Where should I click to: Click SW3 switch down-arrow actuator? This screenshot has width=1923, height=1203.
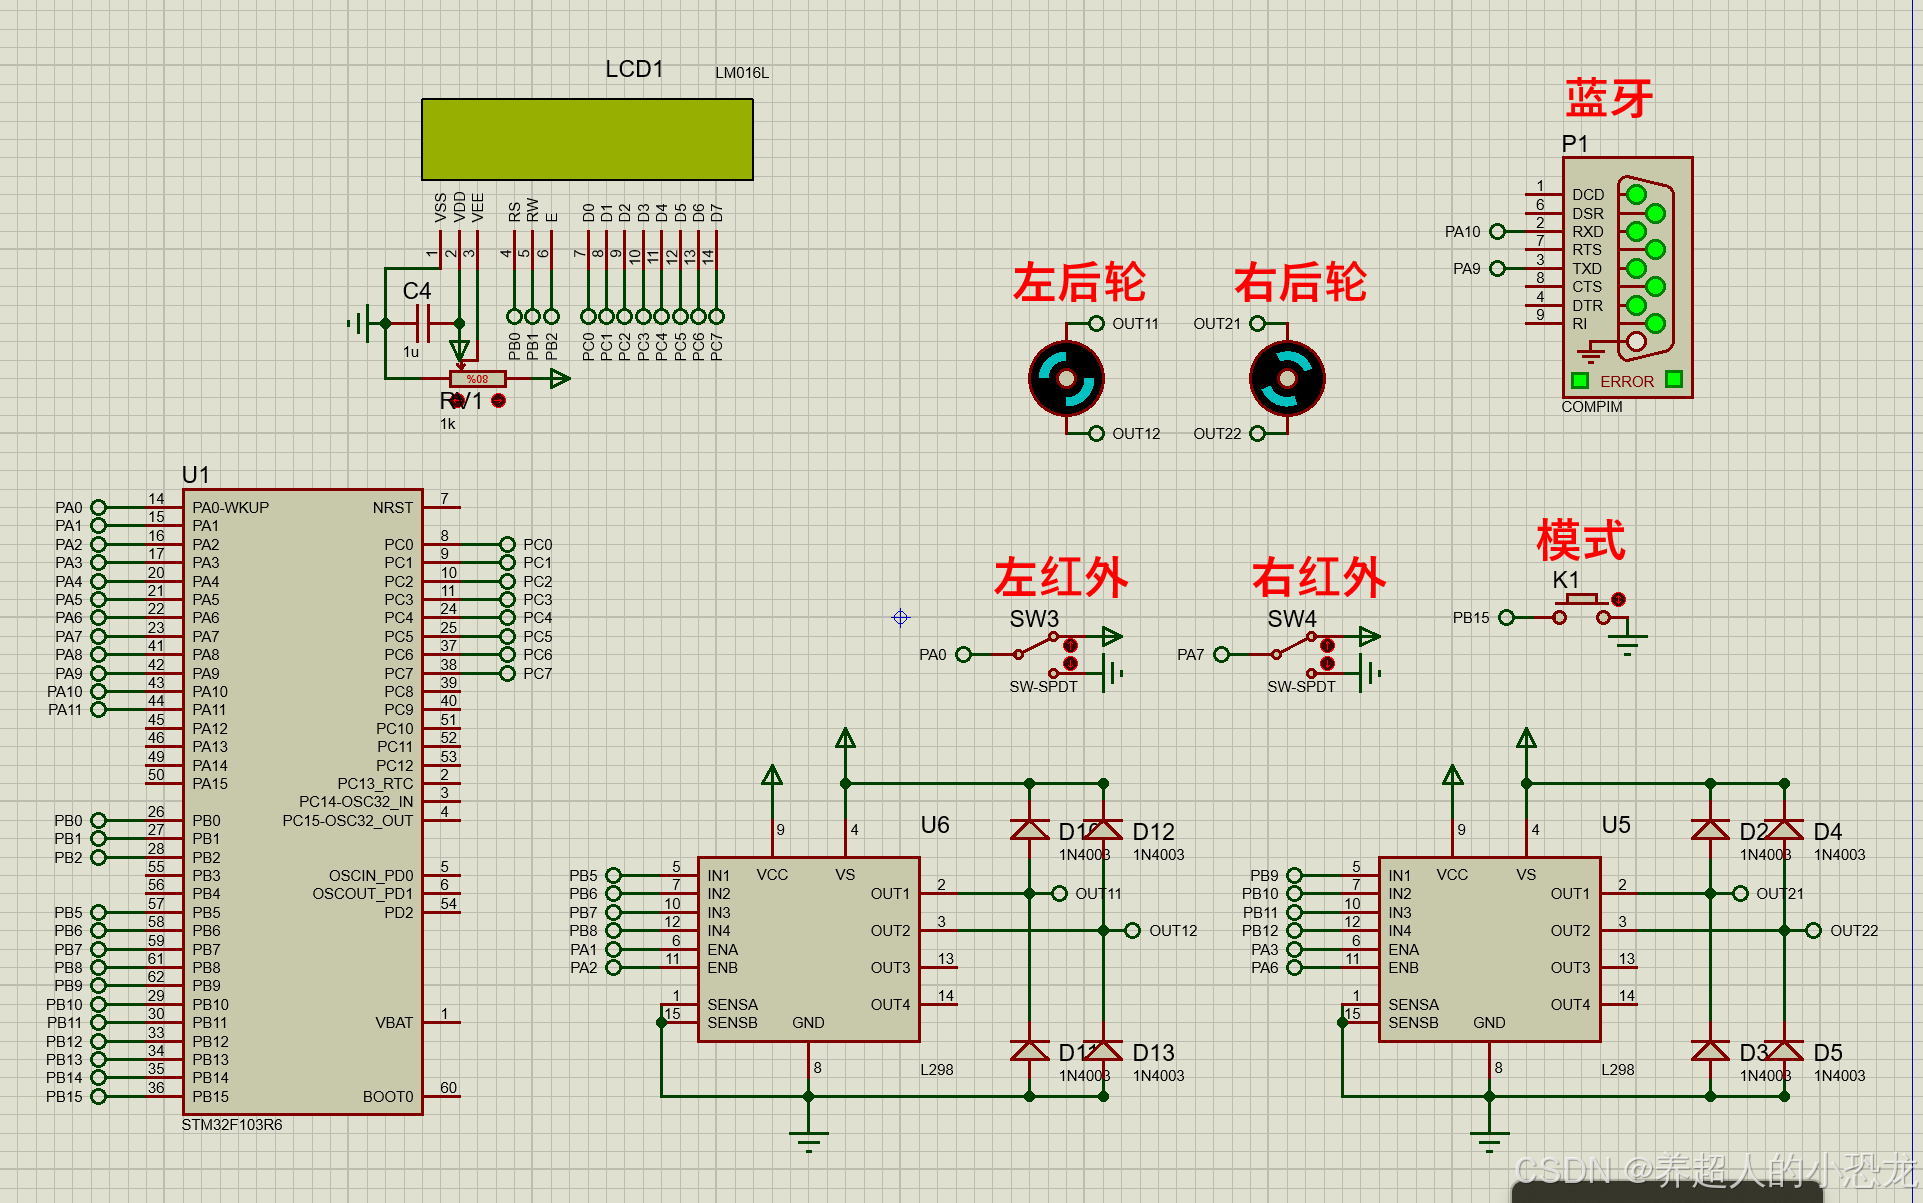point(1070,664)
